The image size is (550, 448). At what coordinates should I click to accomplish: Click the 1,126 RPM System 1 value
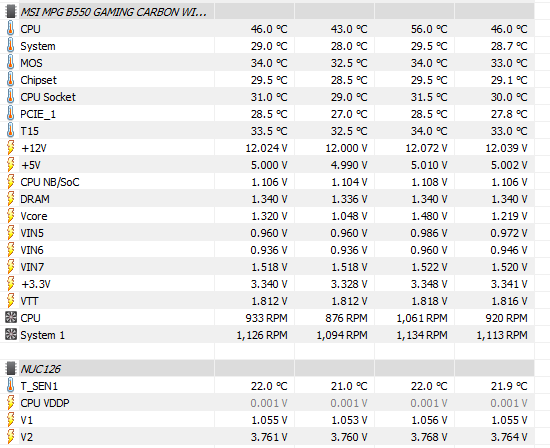click(262, 335)
